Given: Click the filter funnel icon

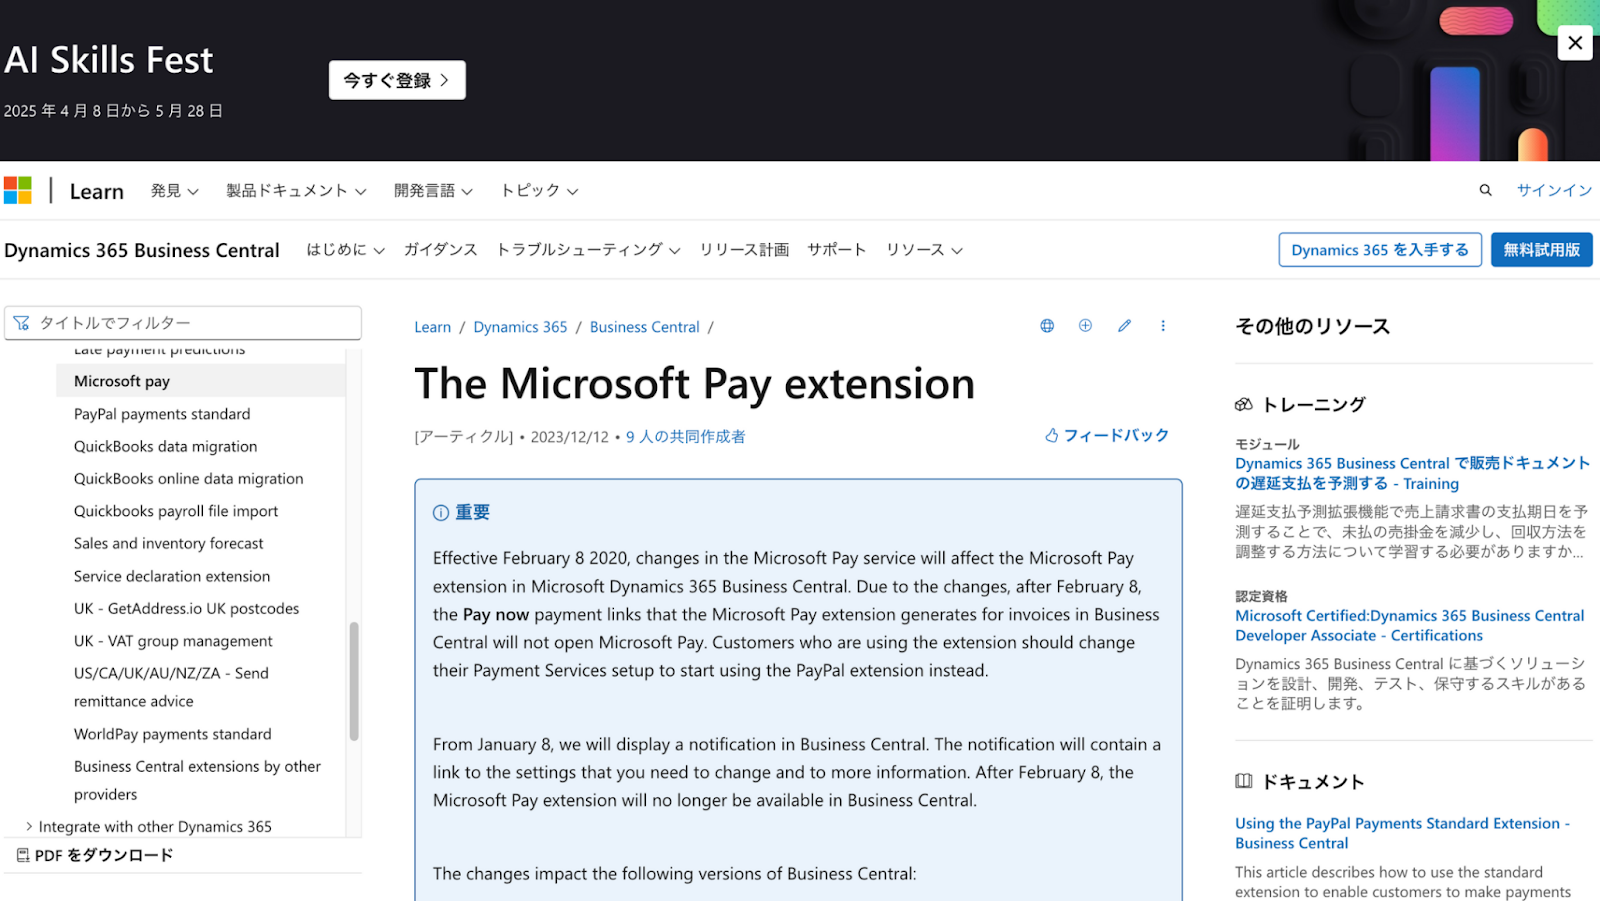Looking at the screenshot, I should point(21,323).
